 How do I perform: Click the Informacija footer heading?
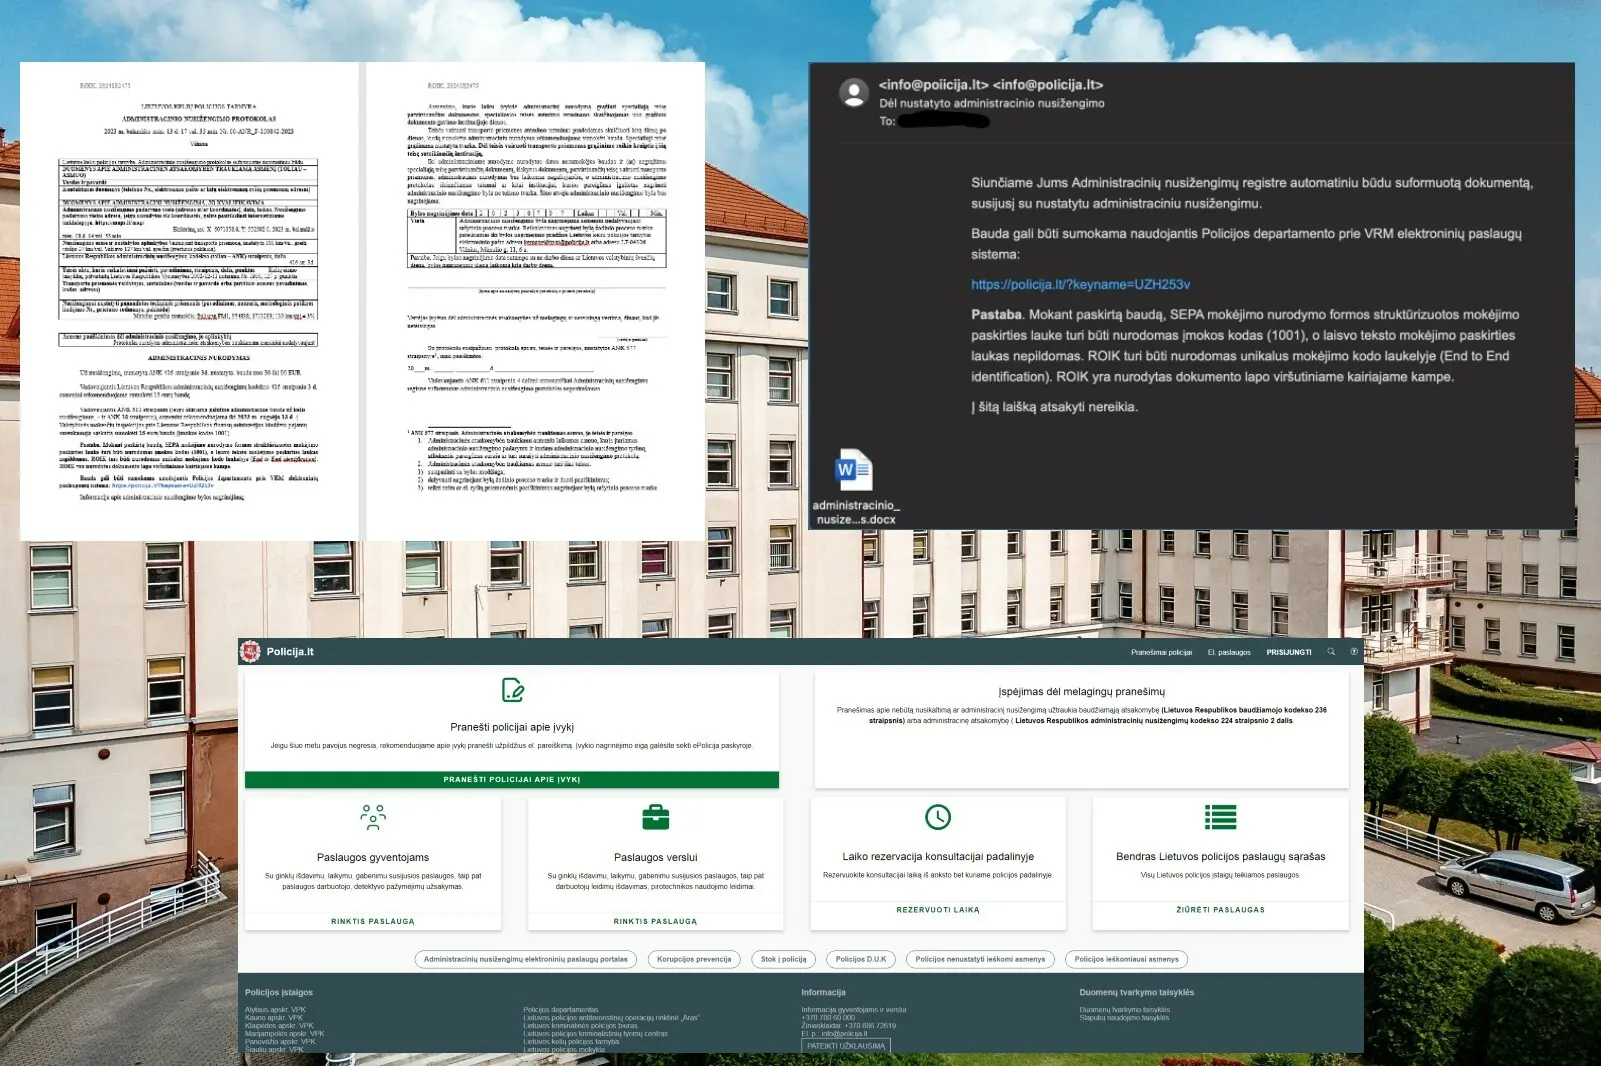click(x=823, y=992)
